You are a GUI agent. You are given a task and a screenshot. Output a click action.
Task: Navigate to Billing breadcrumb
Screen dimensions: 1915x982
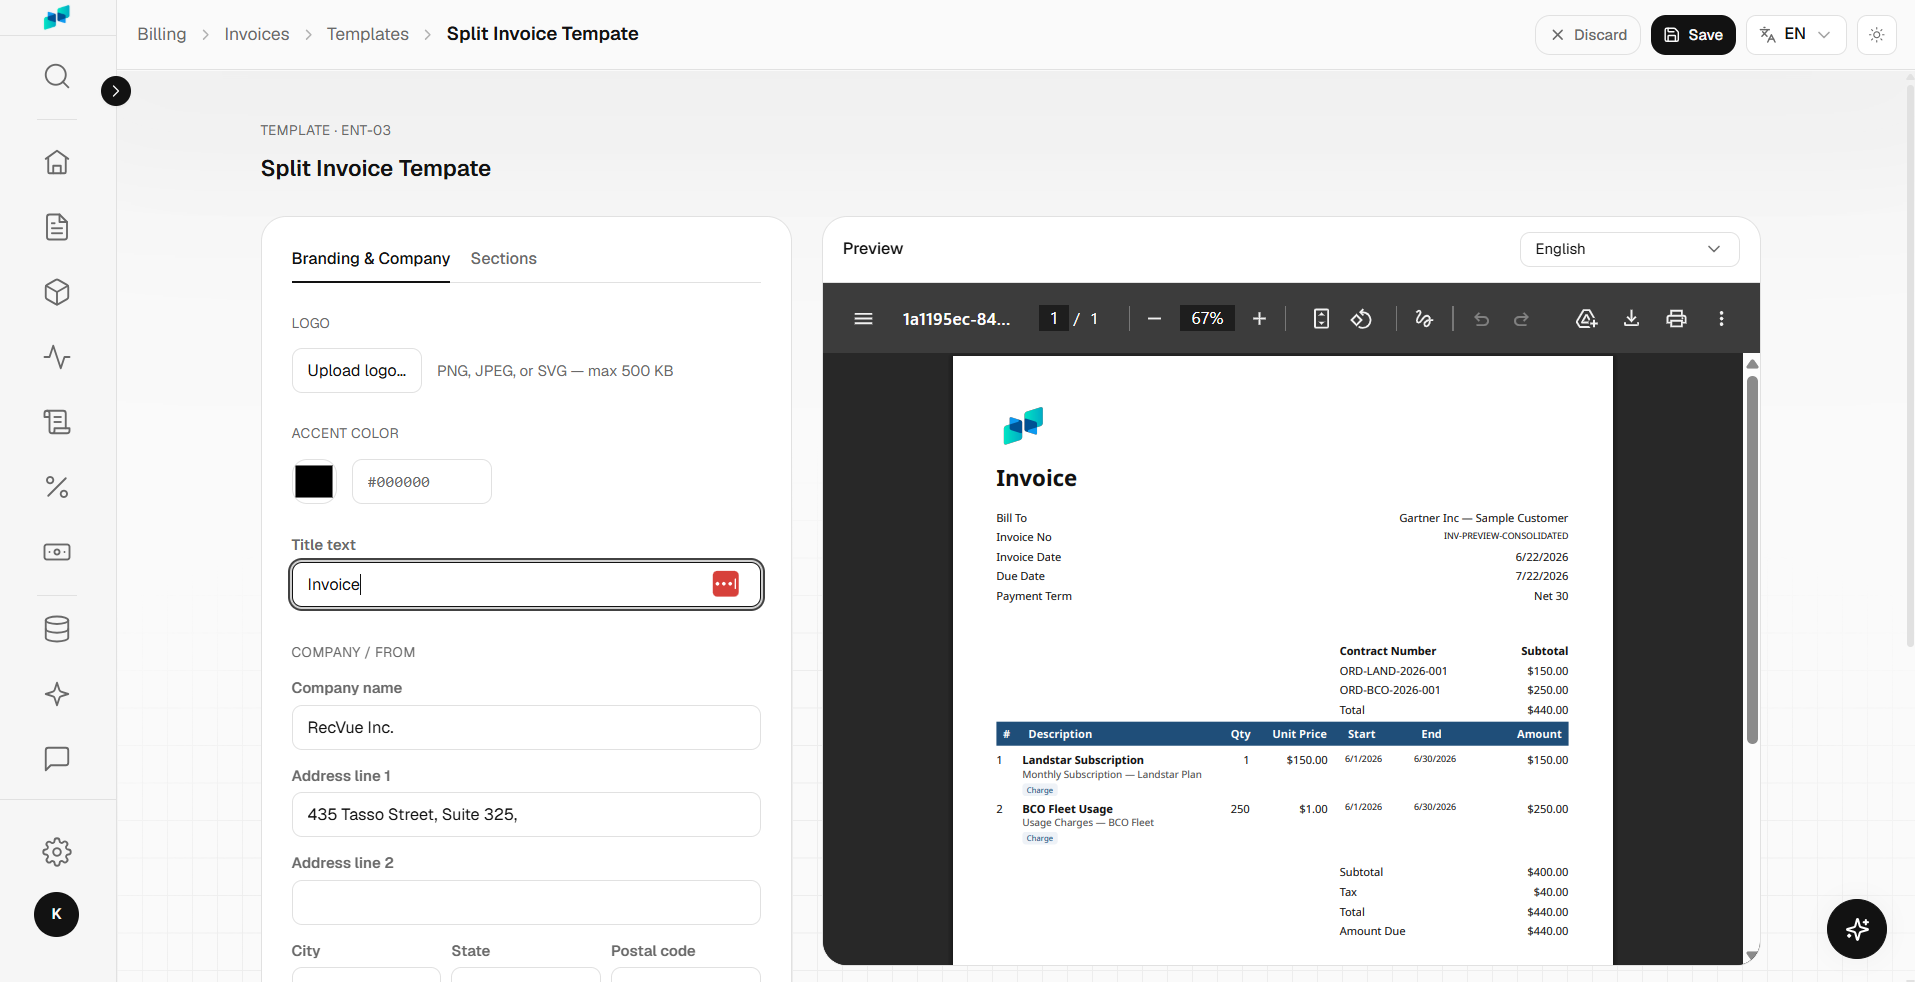(161, 34)
